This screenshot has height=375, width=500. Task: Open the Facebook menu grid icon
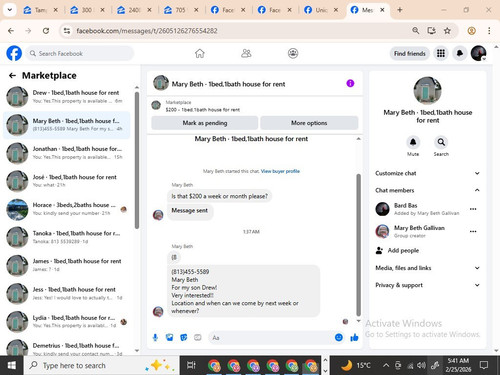point(441,53)
